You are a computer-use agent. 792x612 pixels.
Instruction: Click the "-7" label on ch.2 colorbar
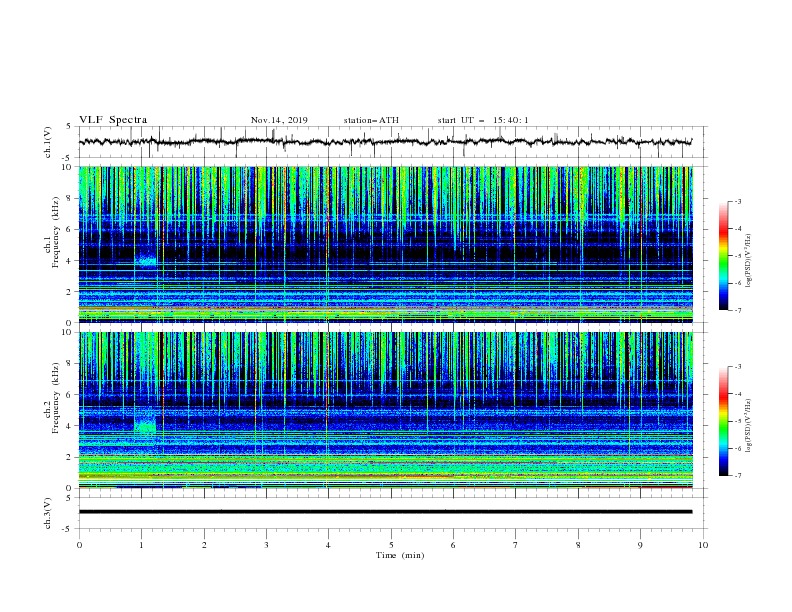738,475
